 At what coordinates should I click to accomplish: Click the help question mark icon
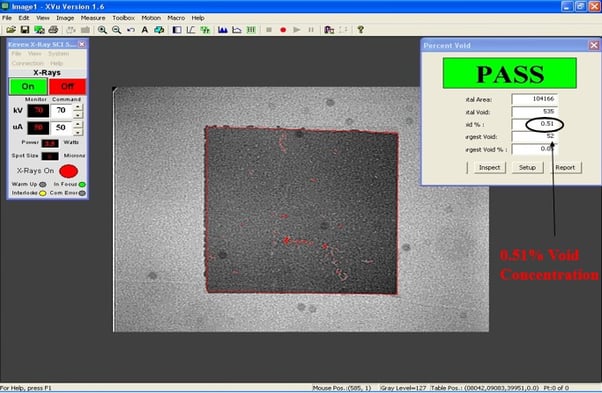[x=361, y=30]
